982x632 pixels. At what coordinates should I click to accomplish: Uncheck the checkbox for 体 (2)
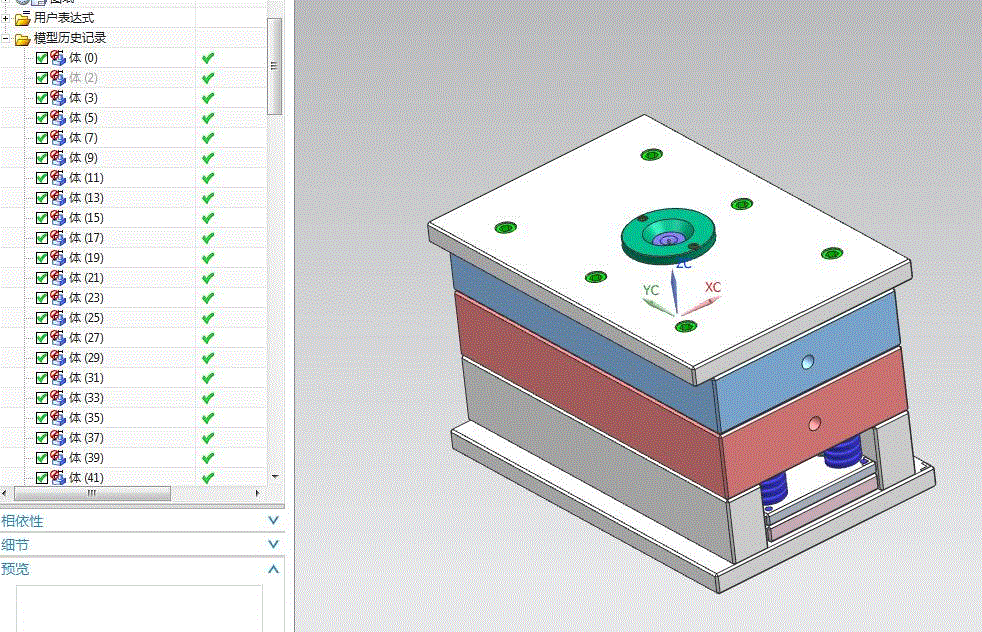coord(42,78)
